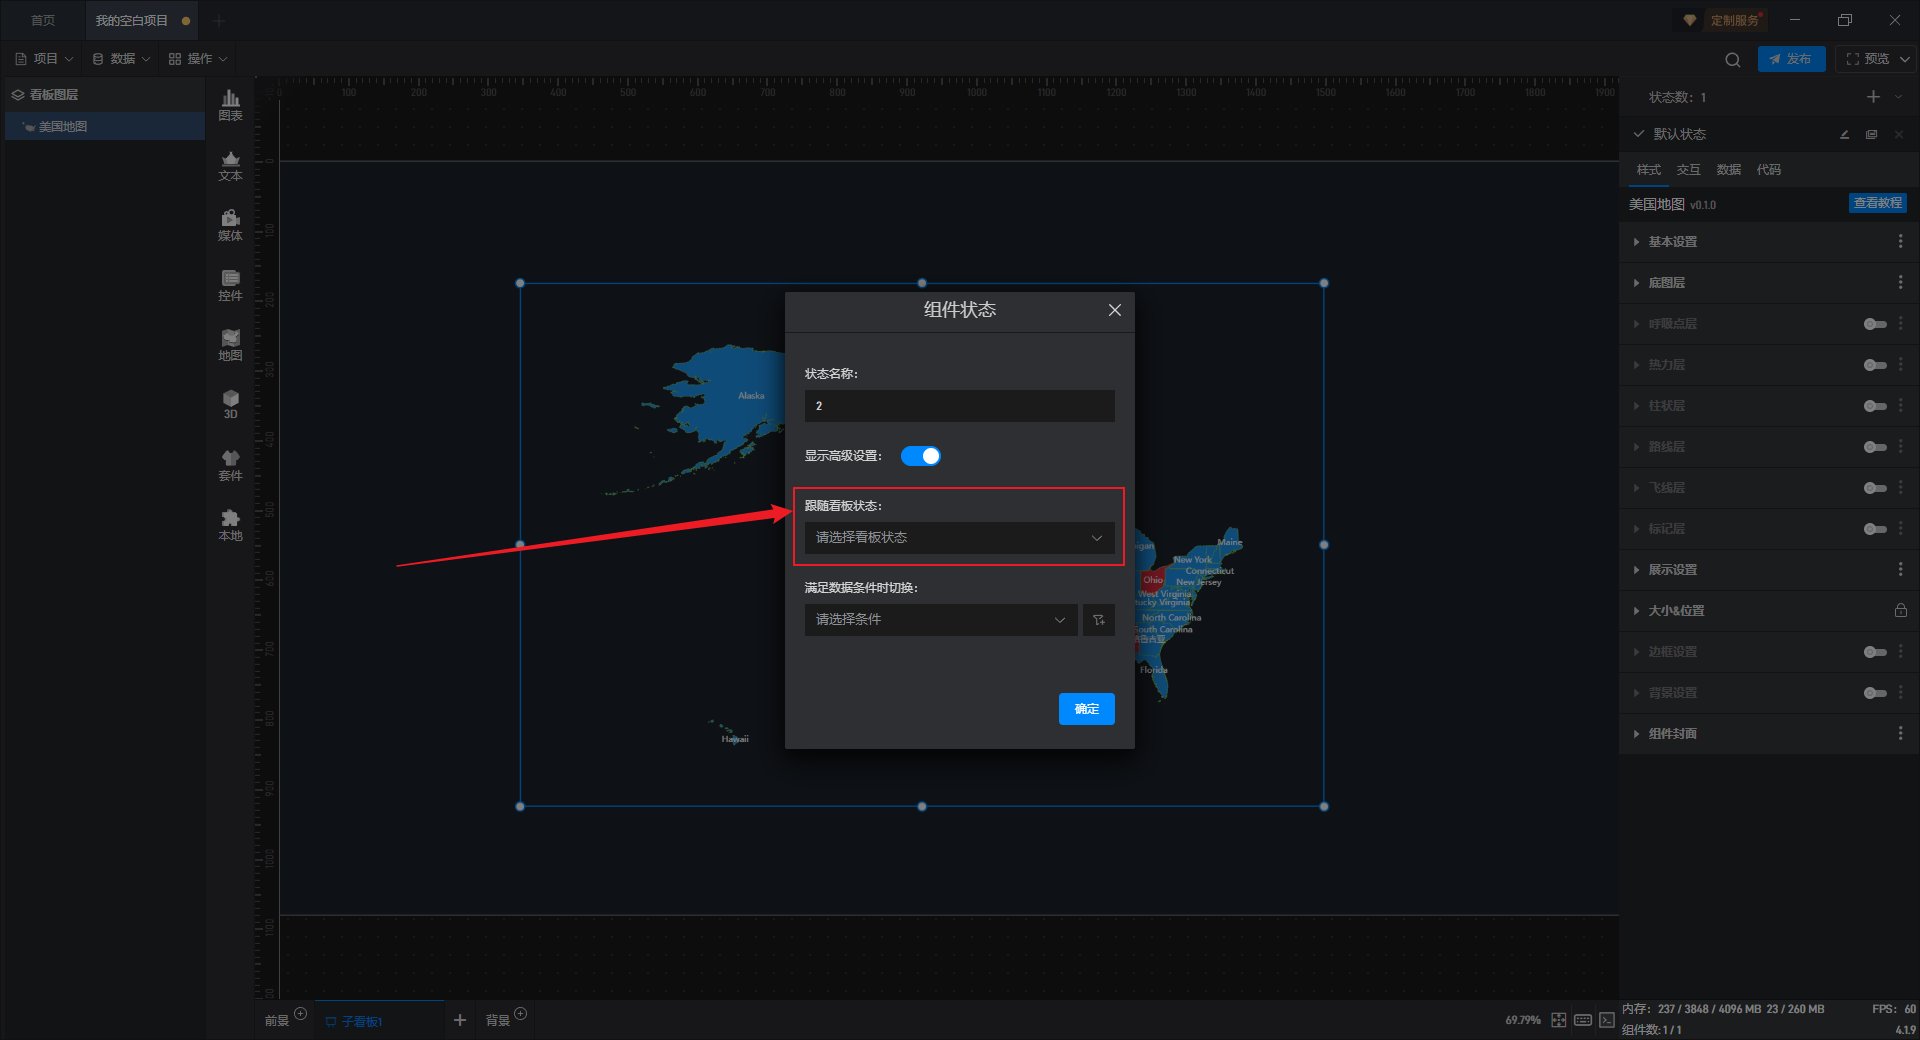Screen dimensions: 1920x1040
Task: Open the 项目 menu
Action: point(44,59)
